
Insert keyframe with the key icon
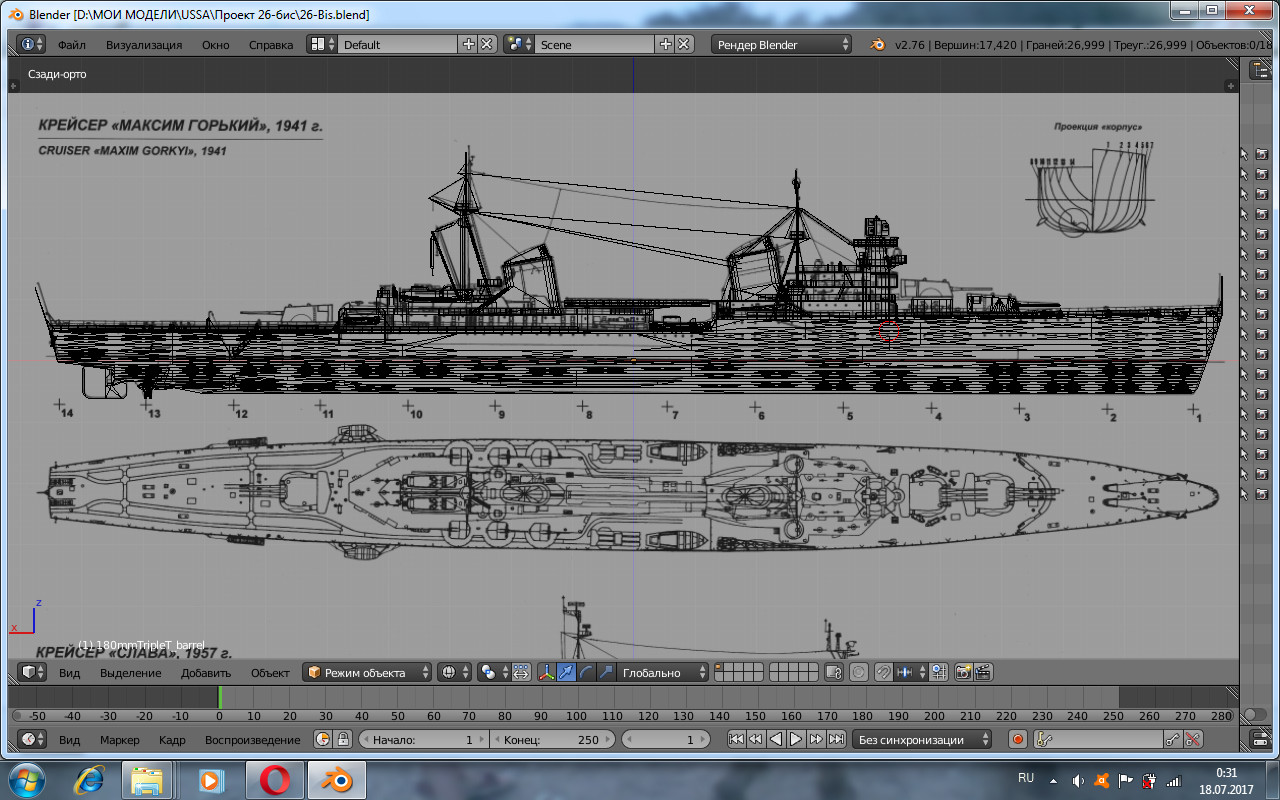coord(1174,739)
